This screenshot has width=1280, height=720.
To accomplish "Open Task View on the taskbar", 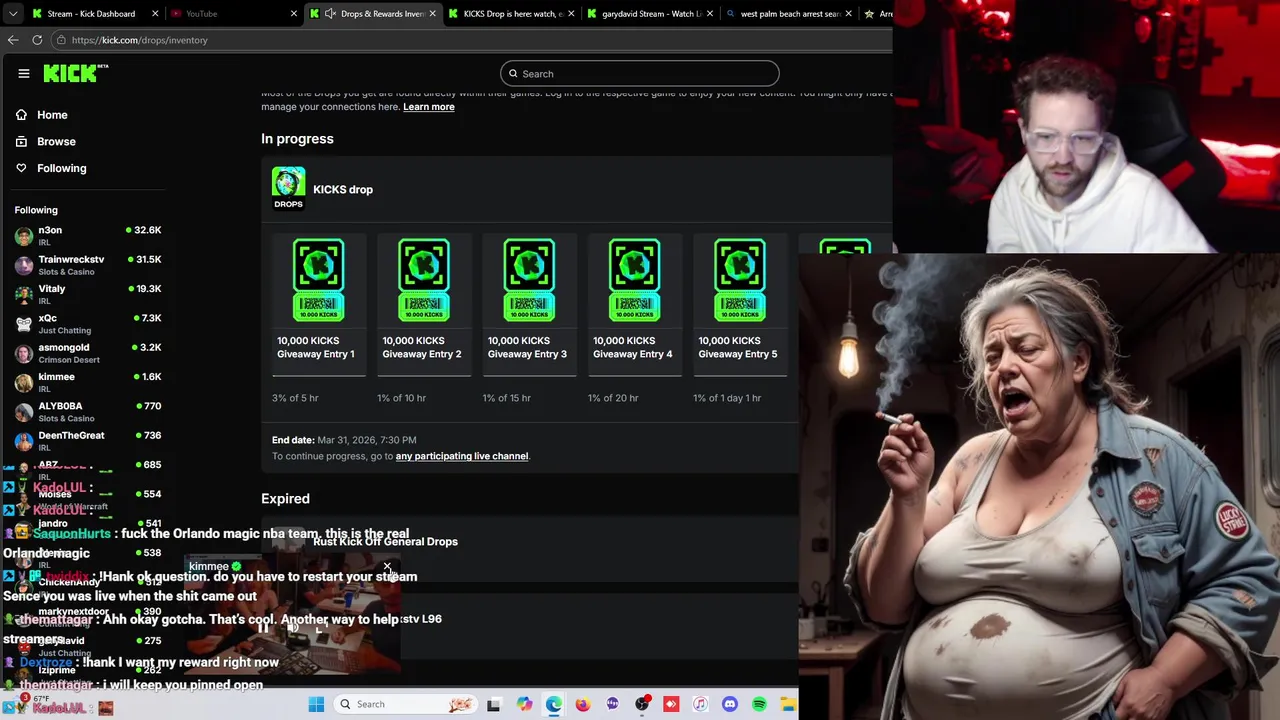I will tap(493, 705).
